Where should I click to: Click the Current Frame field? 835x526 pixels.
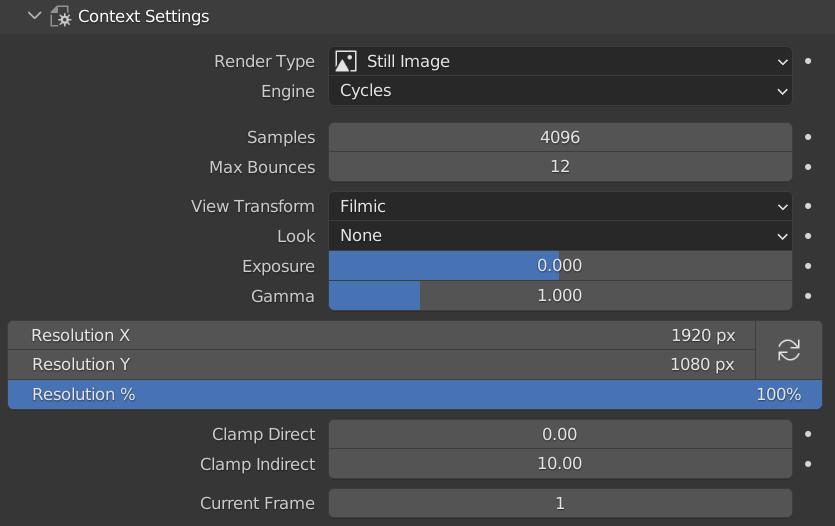point(560,503)
